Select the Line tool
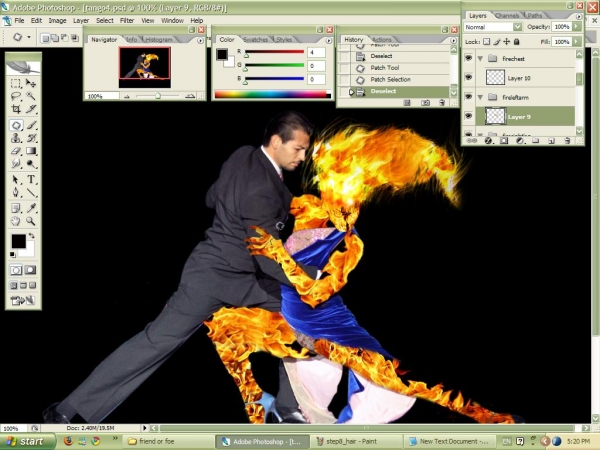600x450 pixels. tap(31, 192)
